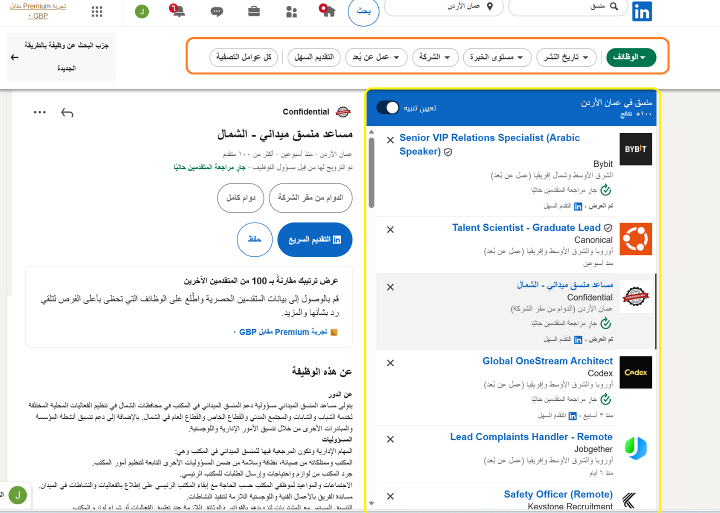Image resolution: width=720 pixels, height=513 pixels.
Task: Open profile avatar in top navbar
Action: tap(142, 11)
